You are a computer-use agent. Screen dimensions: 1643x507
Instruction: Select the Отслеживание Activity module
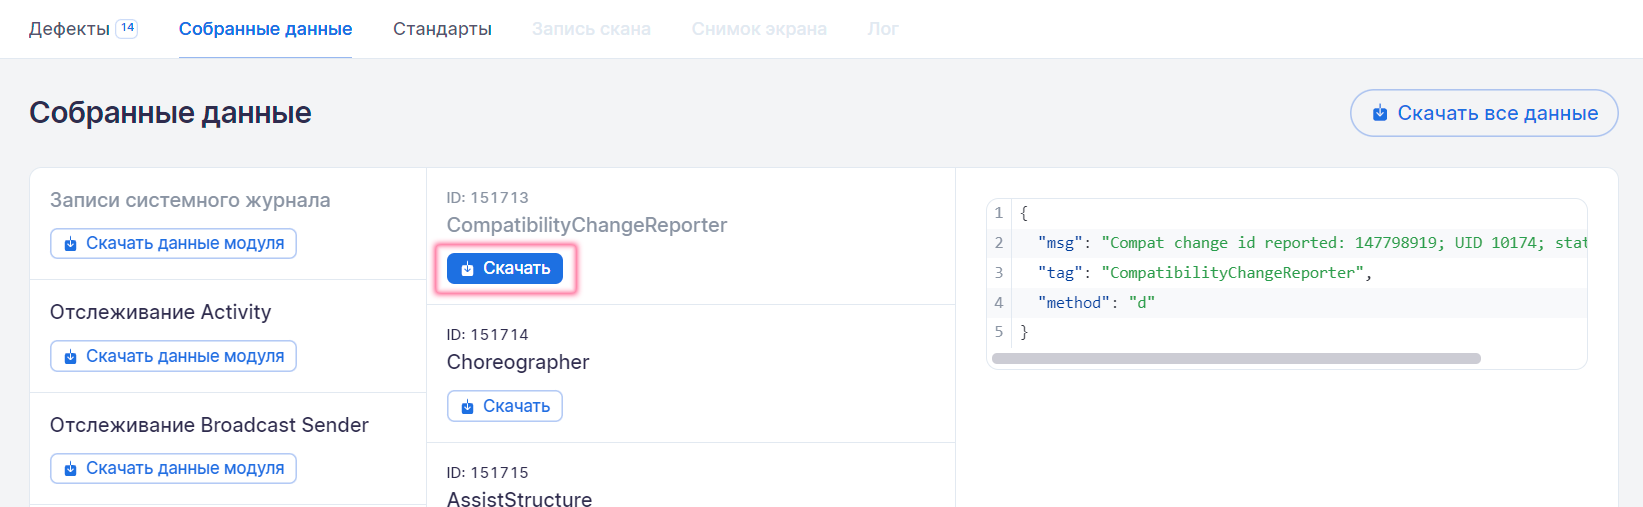tap(160, 312)
